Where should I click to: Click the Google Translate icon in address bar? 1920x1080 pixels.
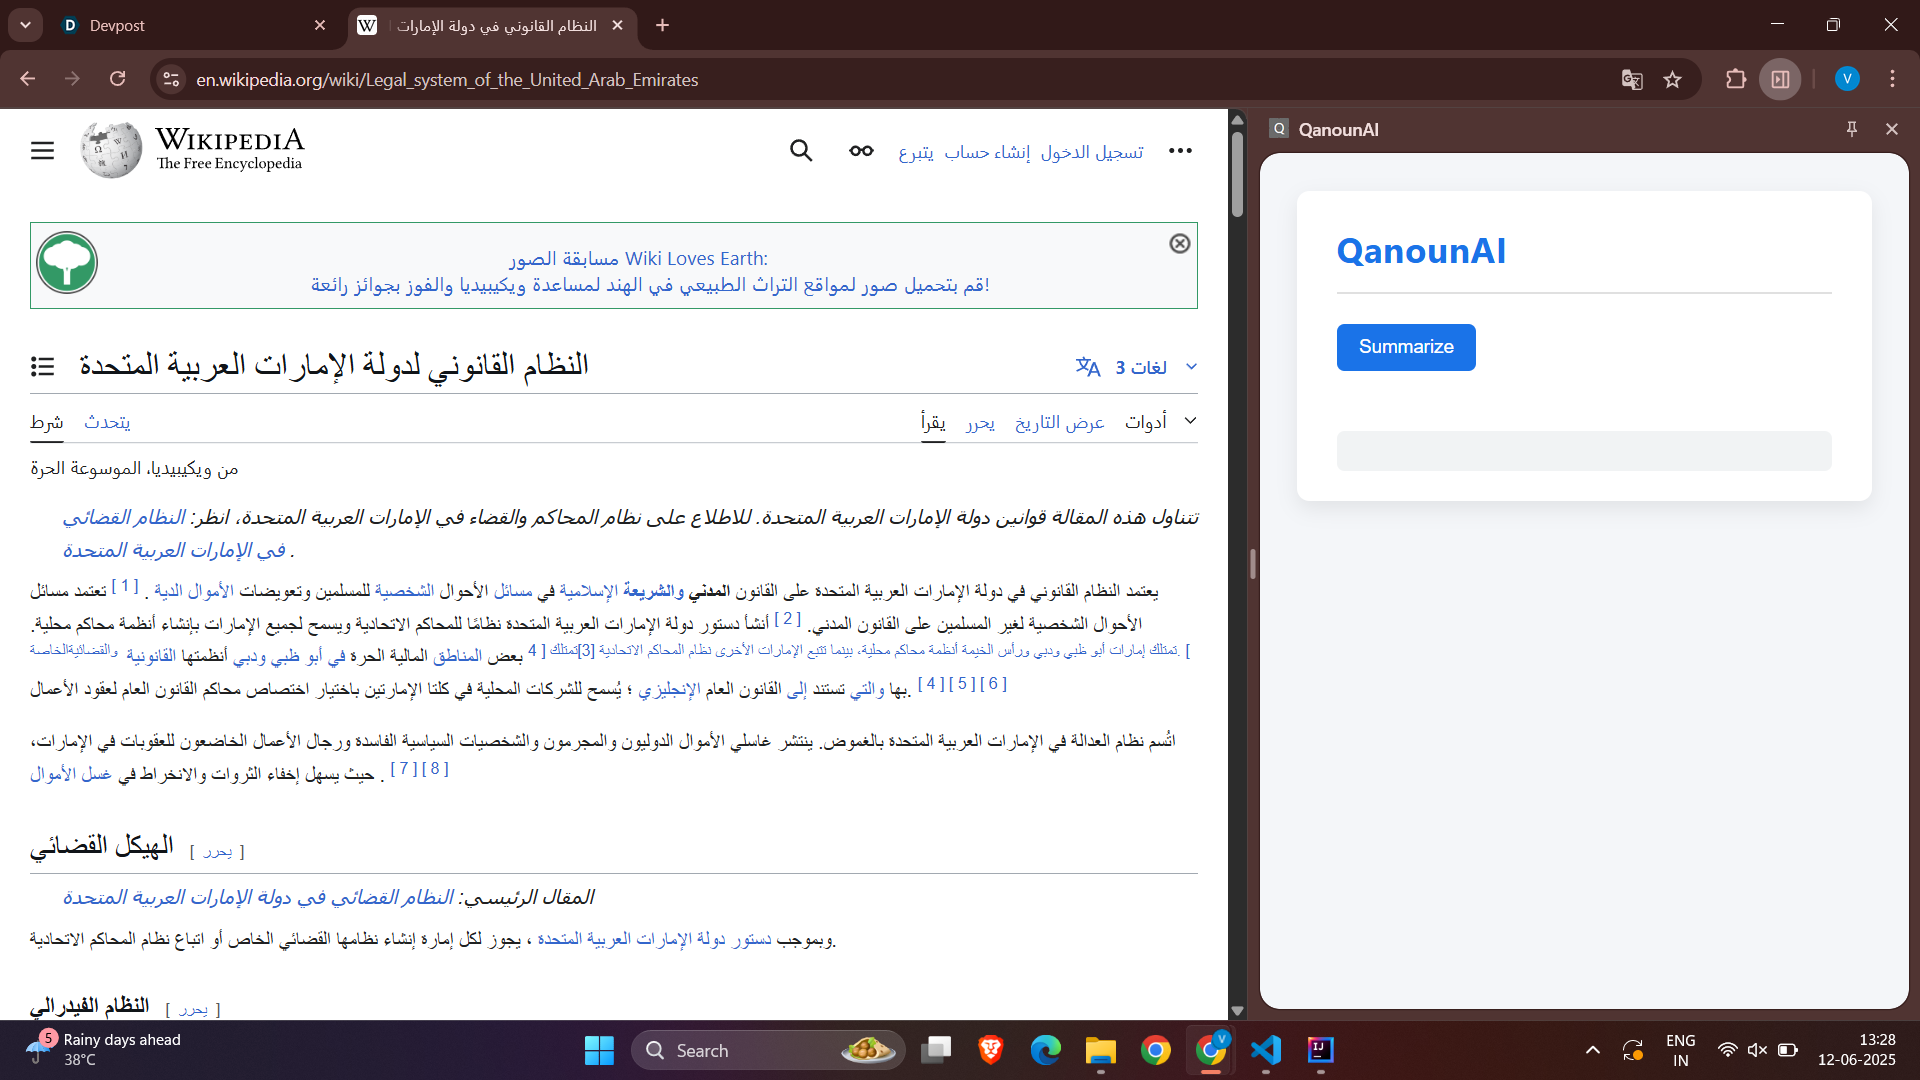click(1632, 80)
